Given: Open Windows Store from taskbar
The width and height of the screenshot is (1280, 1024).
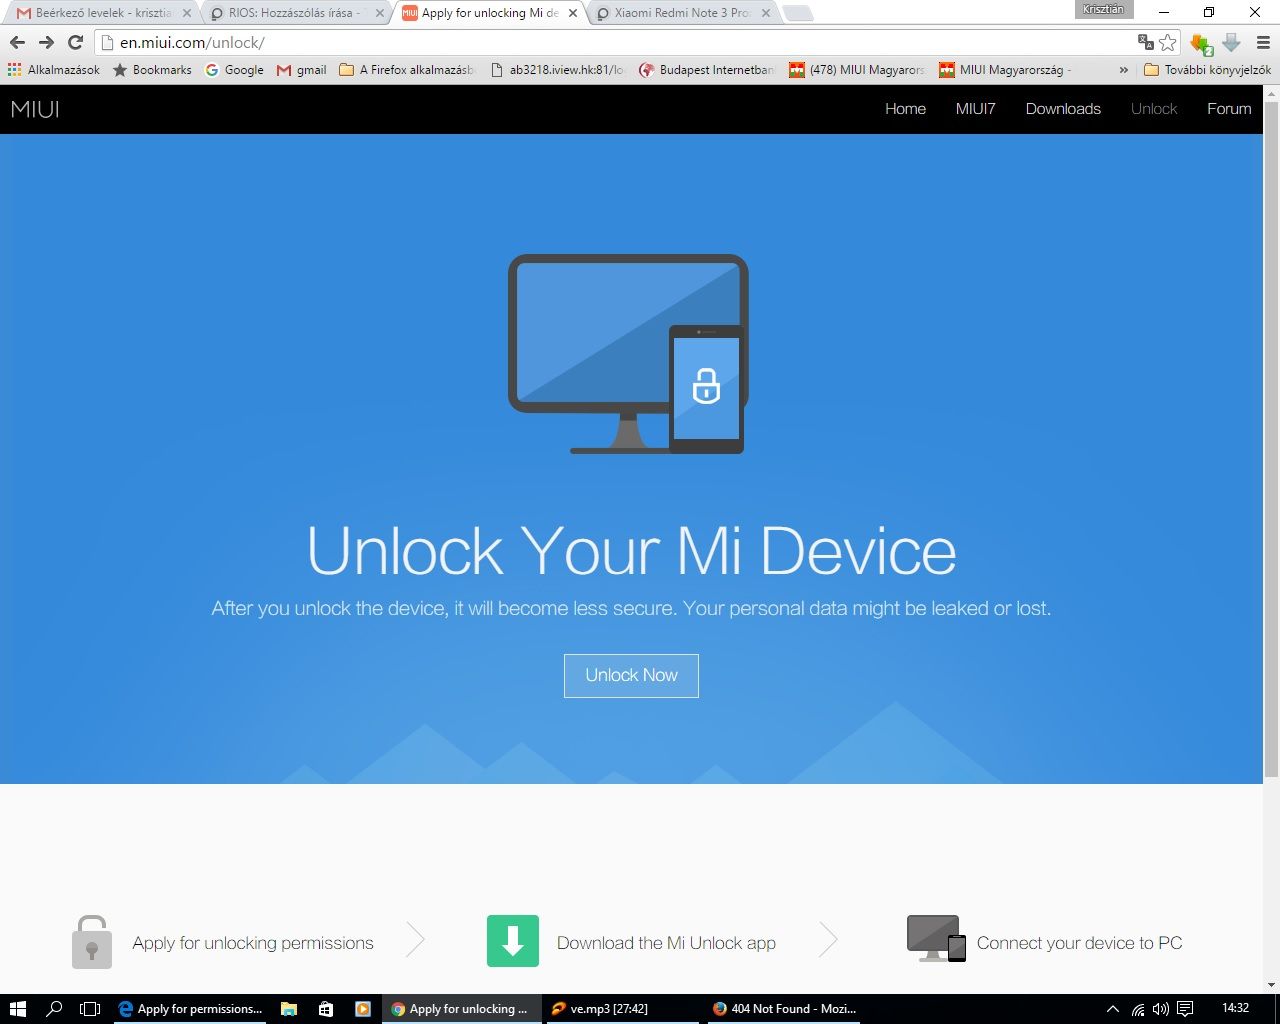Looking at the screenshot, I should tap(326, 1009).
